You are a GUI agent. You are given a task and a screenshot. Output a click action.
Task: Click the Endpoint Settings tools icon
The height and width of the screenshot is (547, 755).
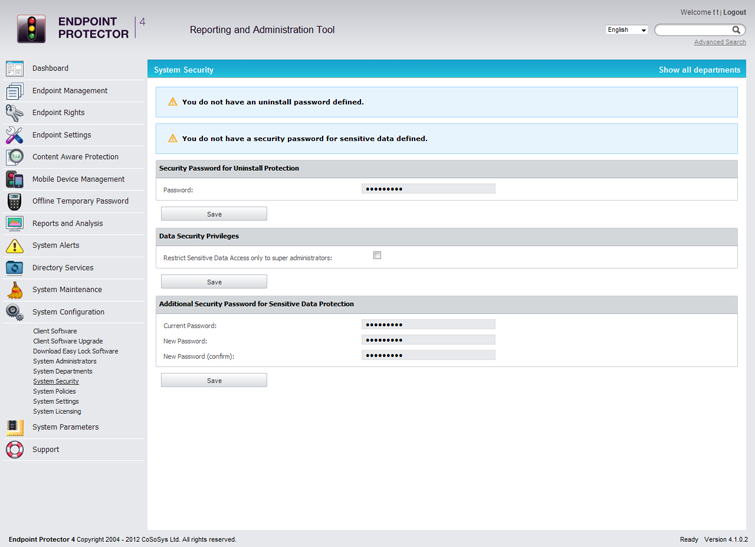click(x=14, y=135)
